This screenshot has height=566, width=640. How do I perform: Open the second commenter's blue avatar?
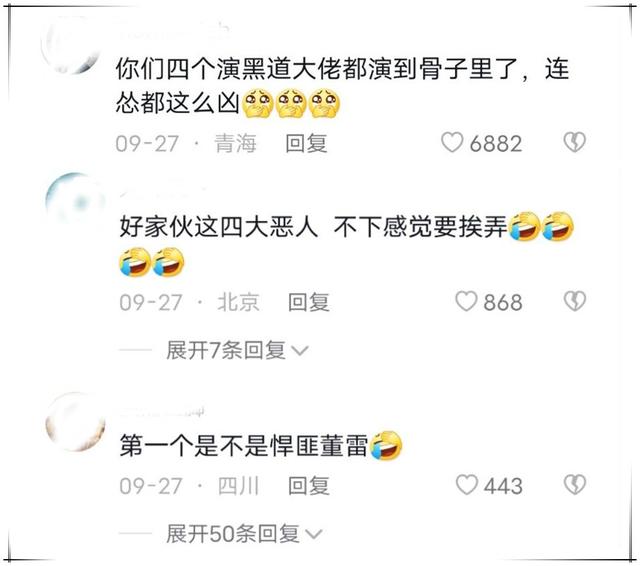[x=76, y=202]
